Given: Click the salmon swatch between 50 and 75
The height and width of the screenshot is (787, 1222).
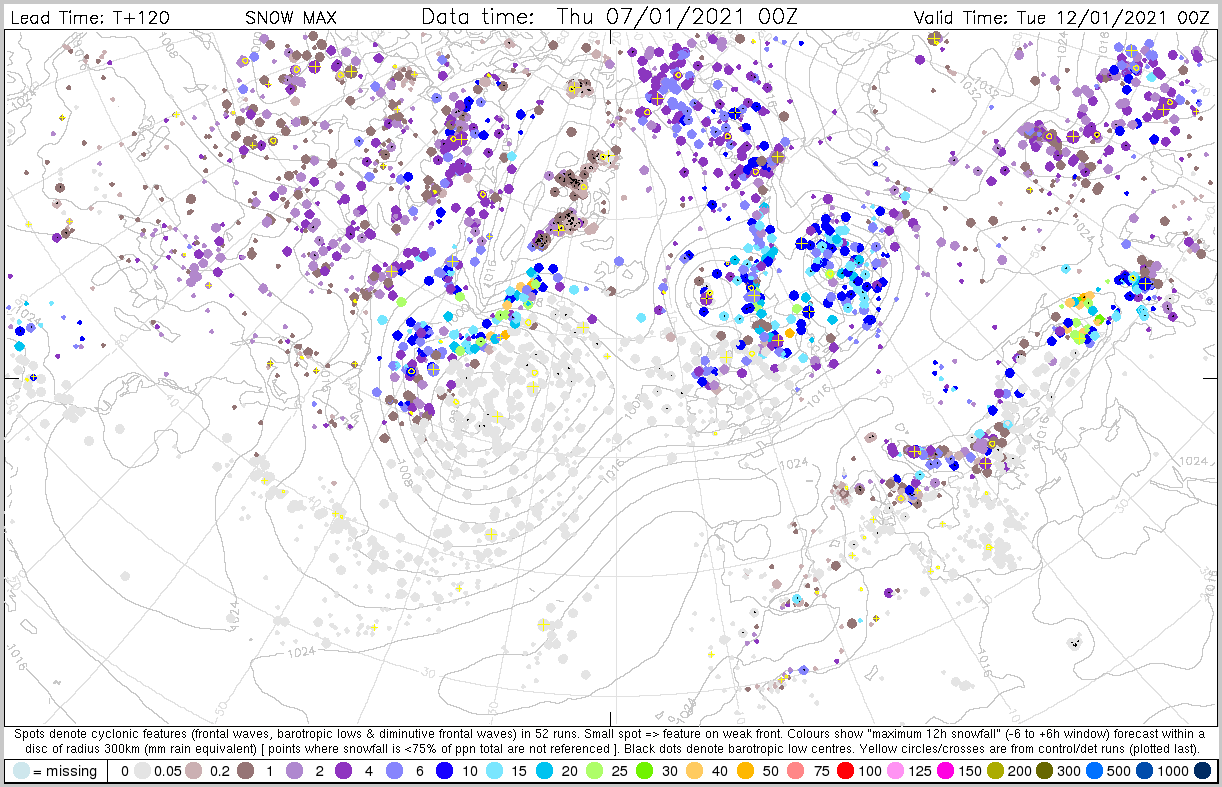Looking at the screenshot, I should pos(795,771).
